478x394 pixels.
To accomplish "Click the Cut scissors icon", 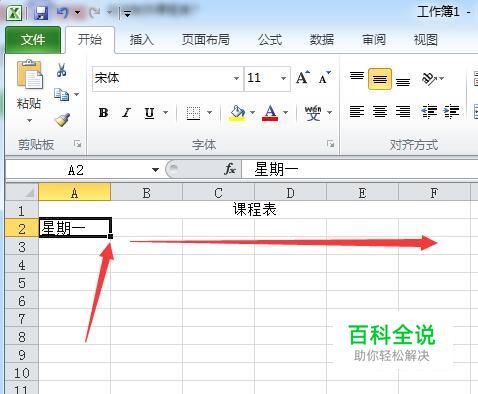I will [x=61, y=70].
